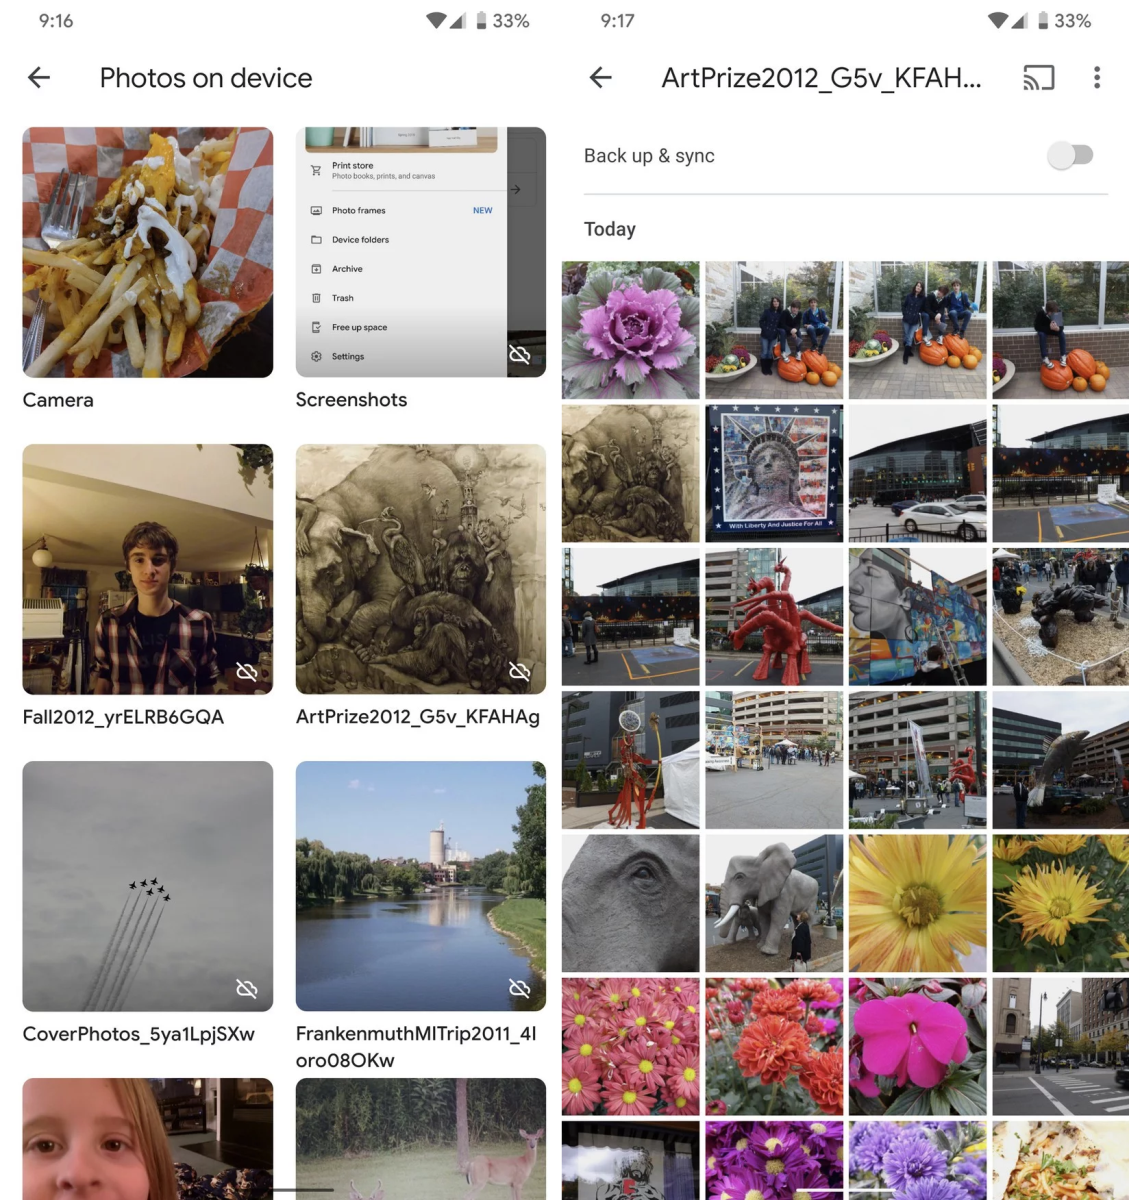
Task: Tap the CoverPhotos_5ya1LpjSXw label
Action: (139, 1034)
